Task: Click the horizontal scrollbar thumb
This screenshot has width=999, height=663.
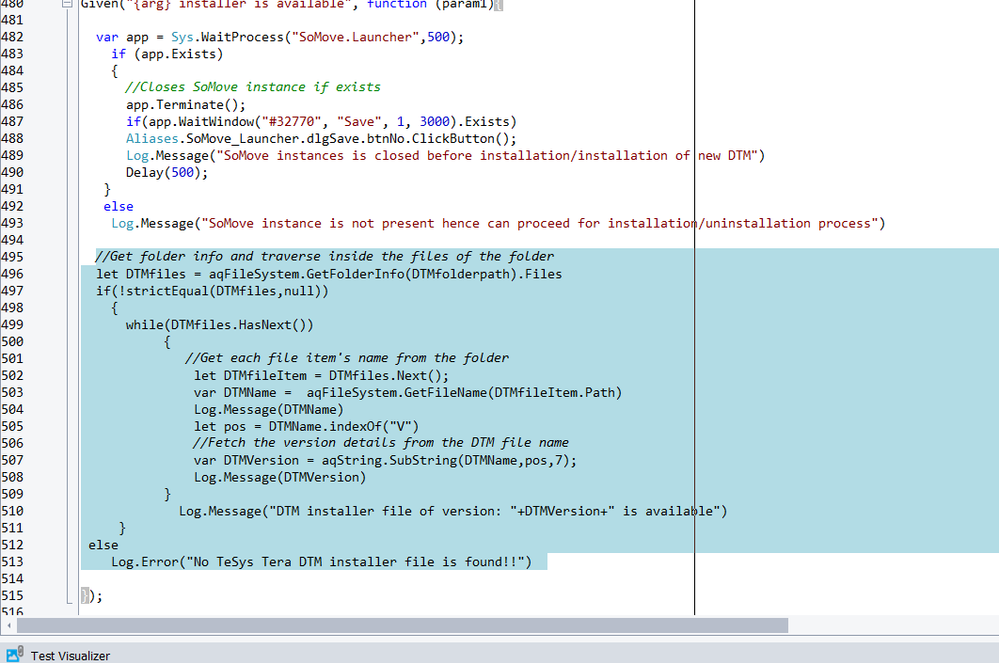Action: point(400,625)
